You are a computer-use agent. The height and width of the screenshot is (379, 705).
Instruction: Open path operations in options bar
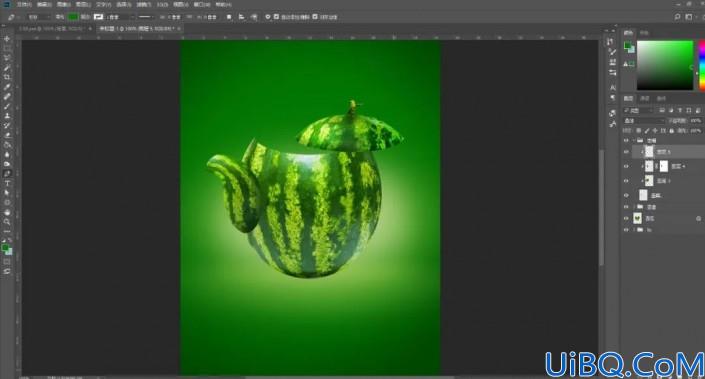pos(229,17)
